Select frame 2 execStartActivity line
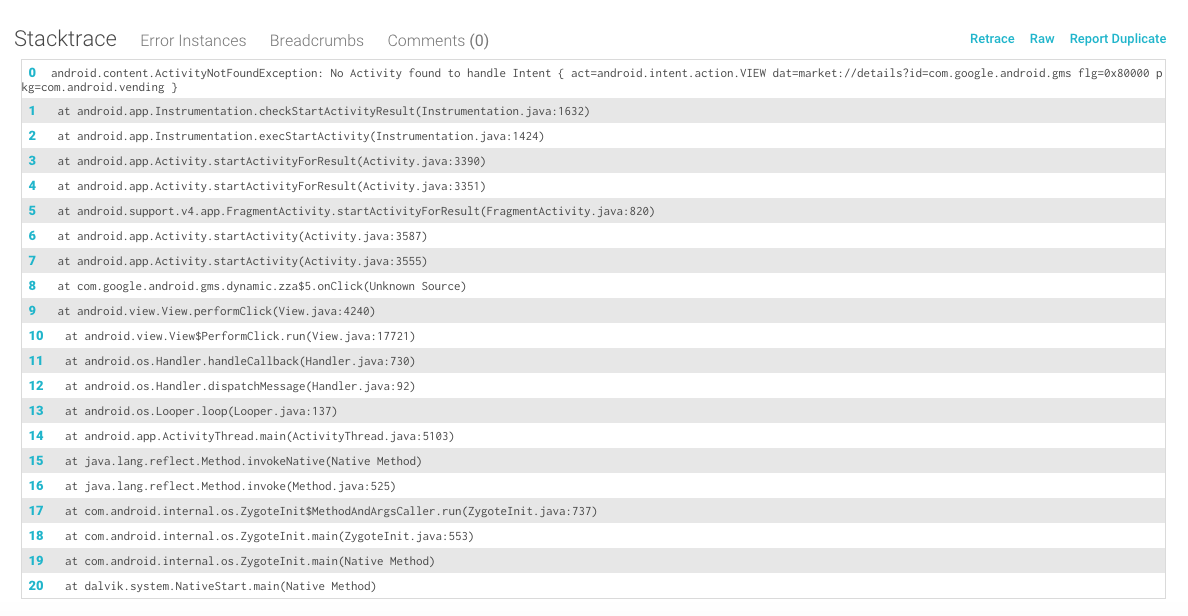The height and width of the screenshot is (616, 1188). pos(300,136)
